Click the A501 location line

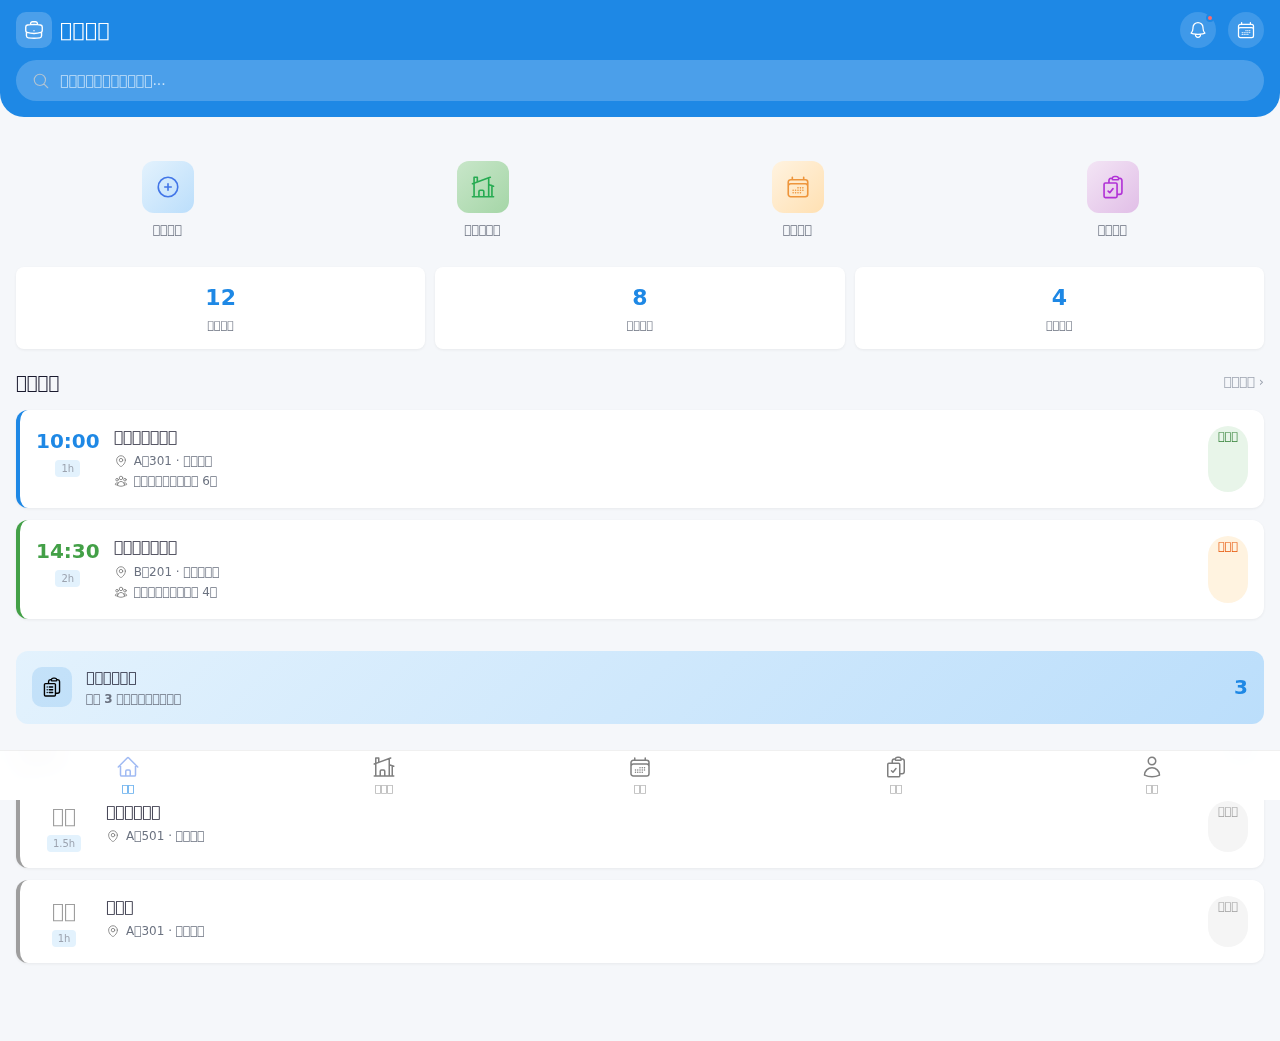pos(156,836)
